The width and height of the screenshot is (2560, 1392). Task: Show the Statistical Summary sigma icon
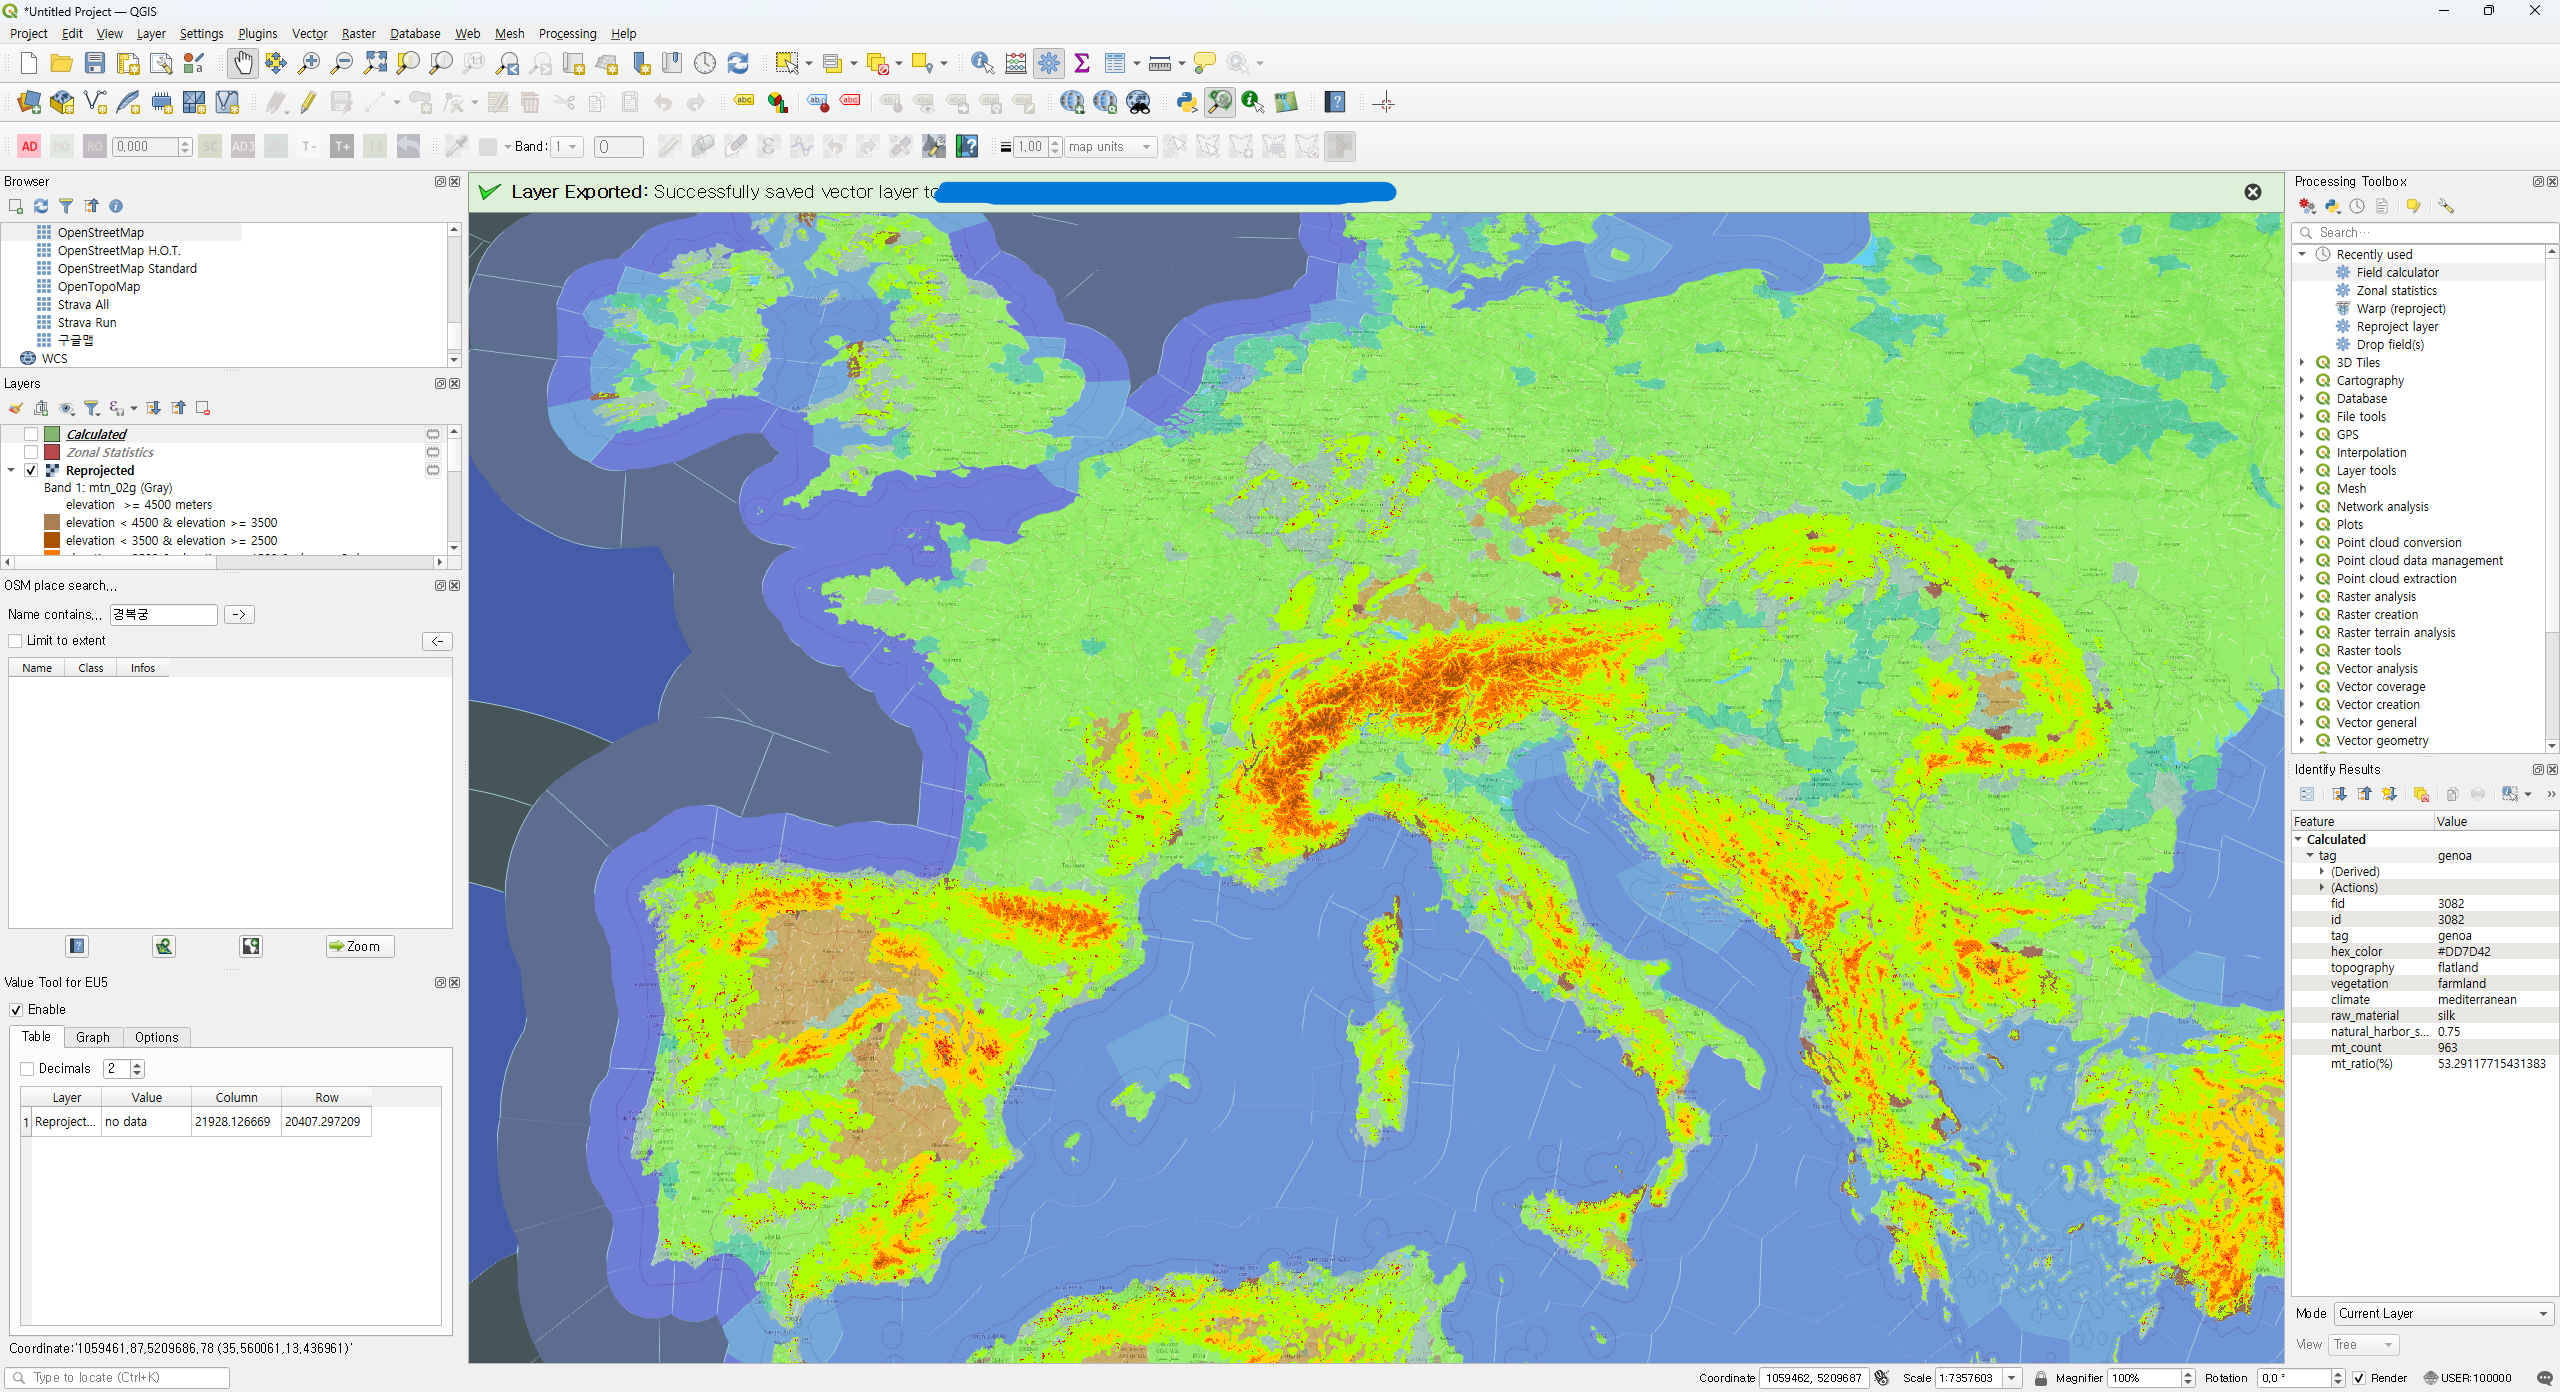1081,63
